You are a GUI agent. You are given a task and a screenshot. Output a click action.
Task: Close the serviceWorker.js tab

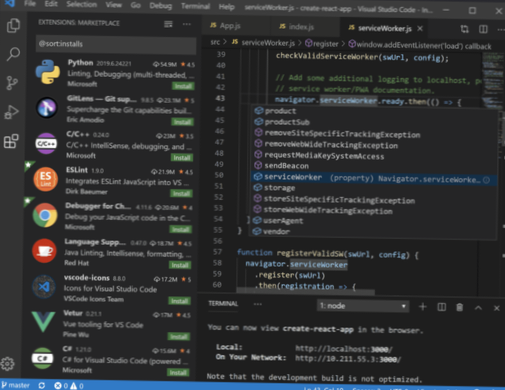tap(420, 29)
